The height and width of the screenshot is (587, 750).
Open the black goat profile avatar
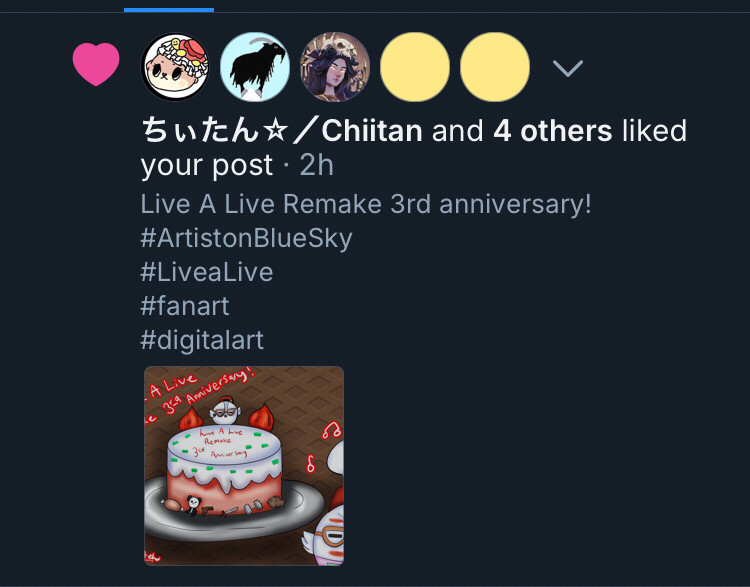tap(255, 67)
